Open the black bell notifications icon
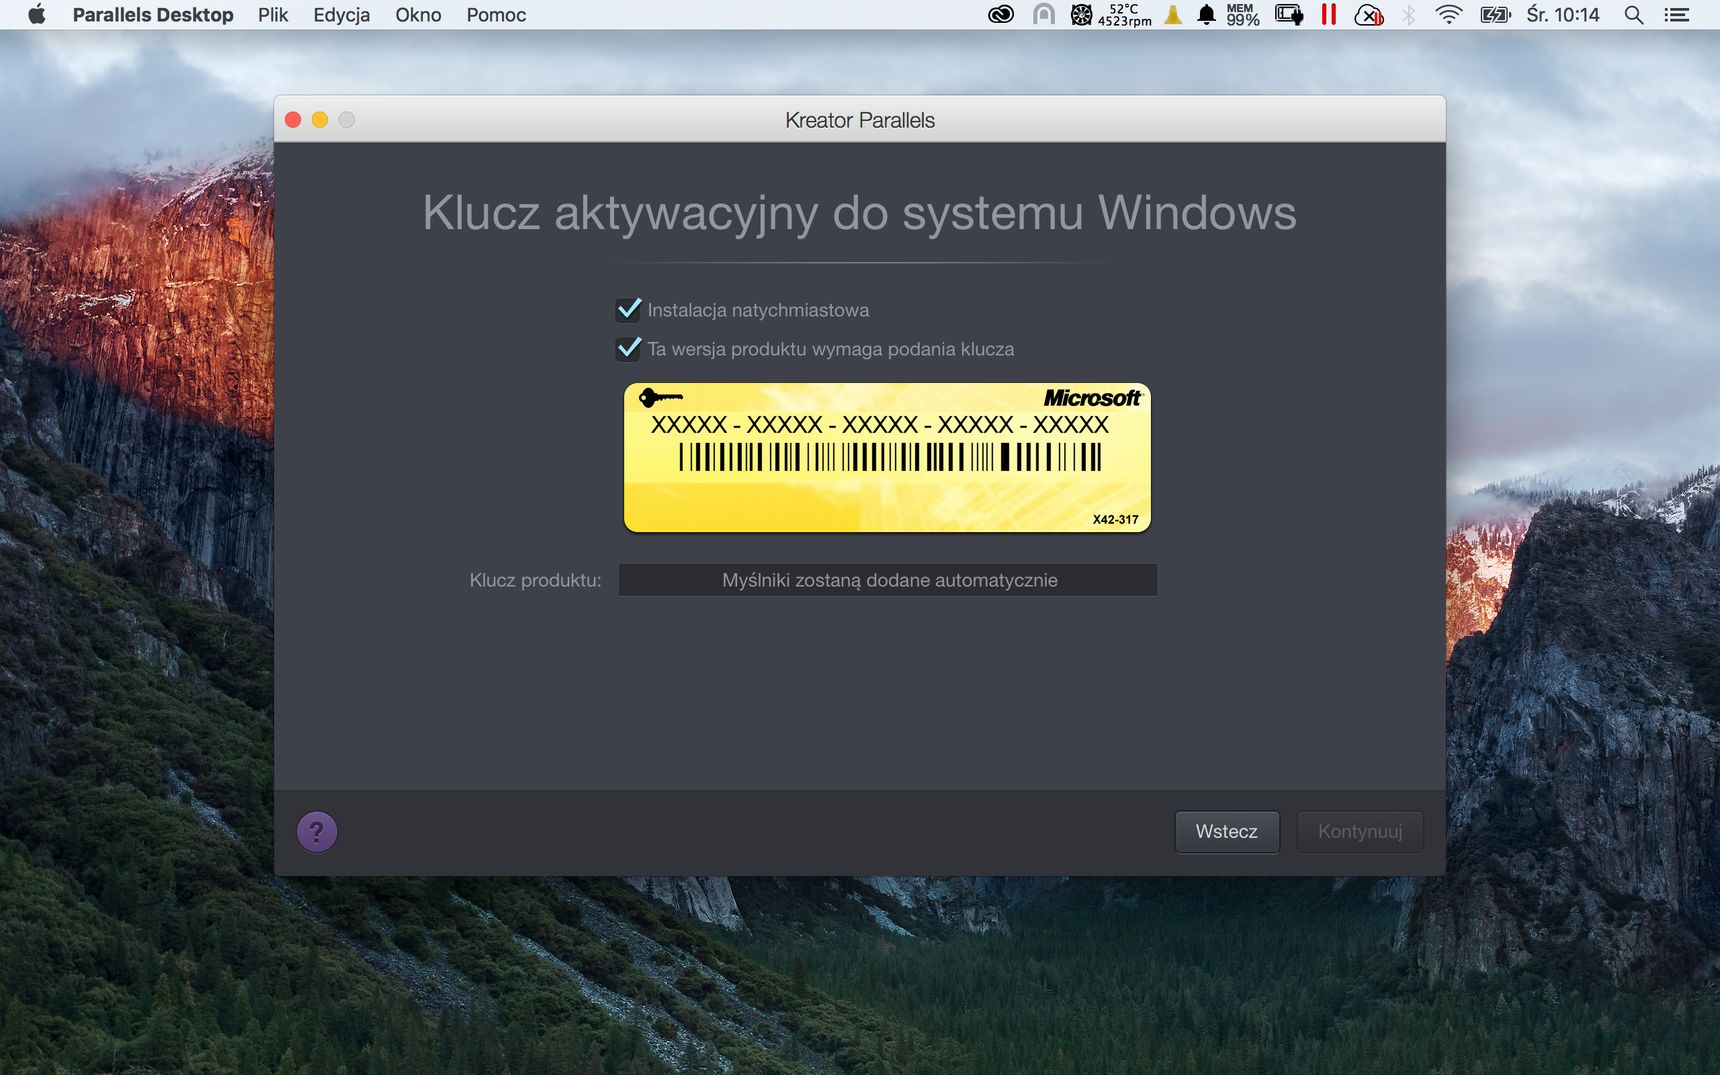 click(1206, 14)
